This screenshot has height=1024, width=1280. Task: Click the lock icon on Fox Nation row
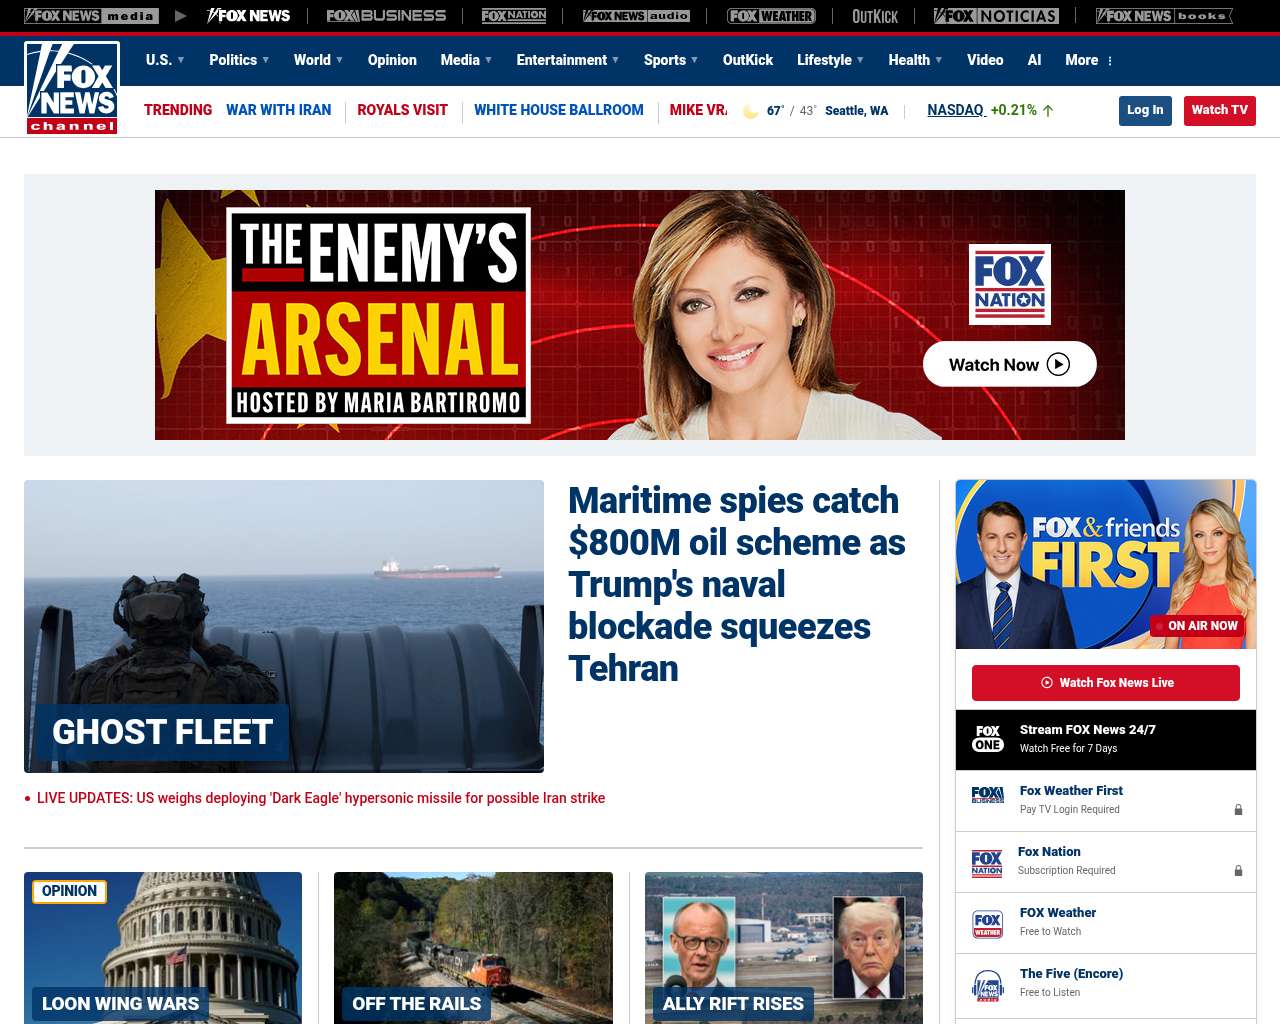click(1238, 871)
